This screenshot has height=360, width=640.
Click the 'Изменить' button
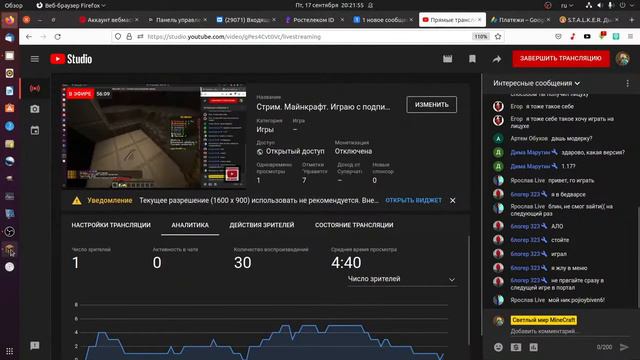coord(431,104)
